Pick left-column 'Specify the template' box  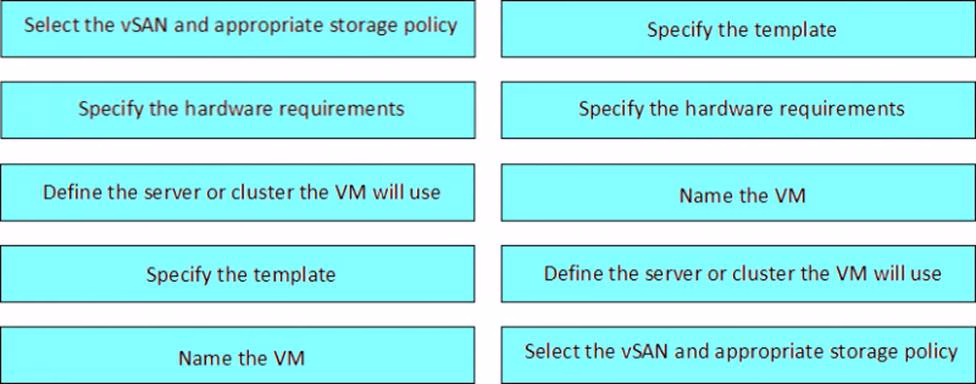pyautogui.click(x=238, y=274)
